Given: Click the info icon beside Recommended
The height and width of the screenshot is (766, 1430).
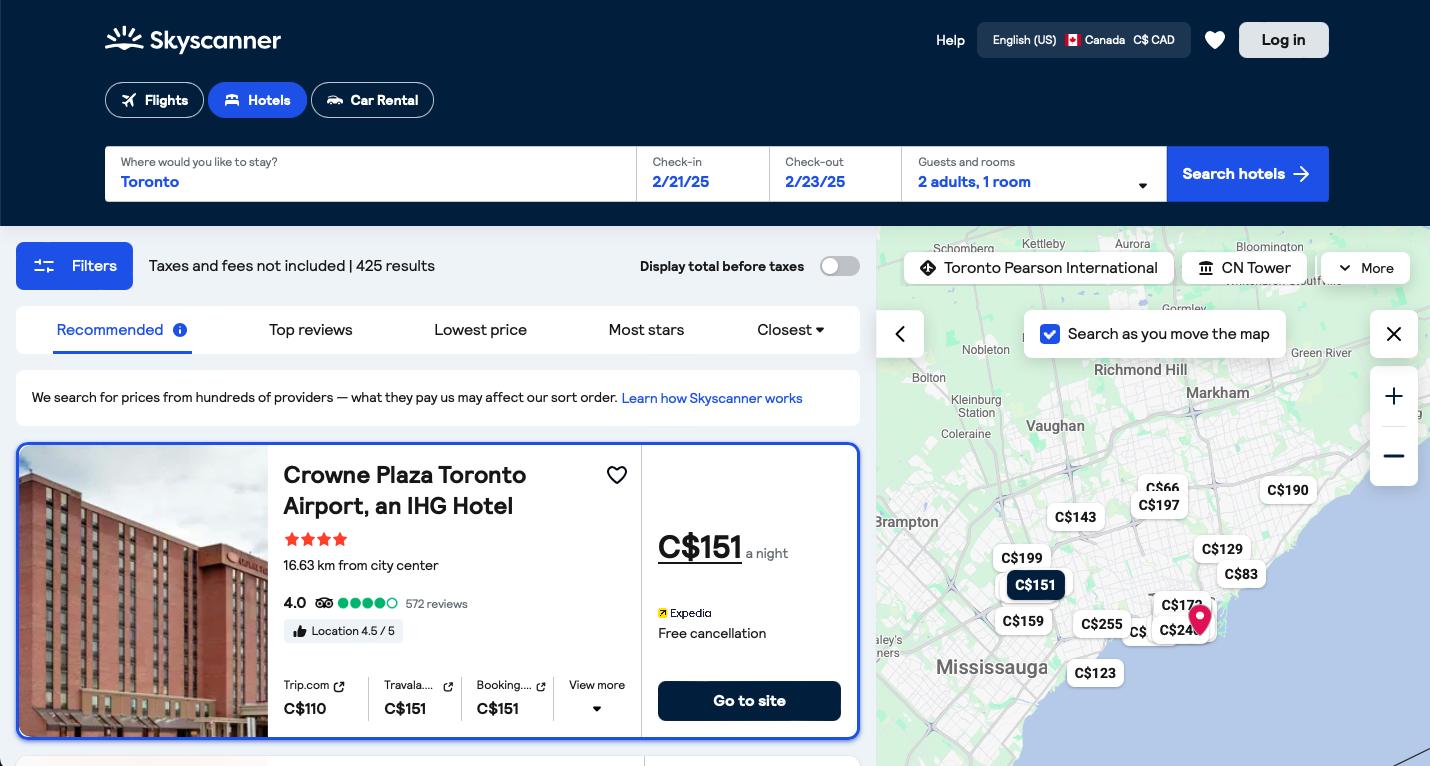Looking at the screenshot, I should coord(180,330).
